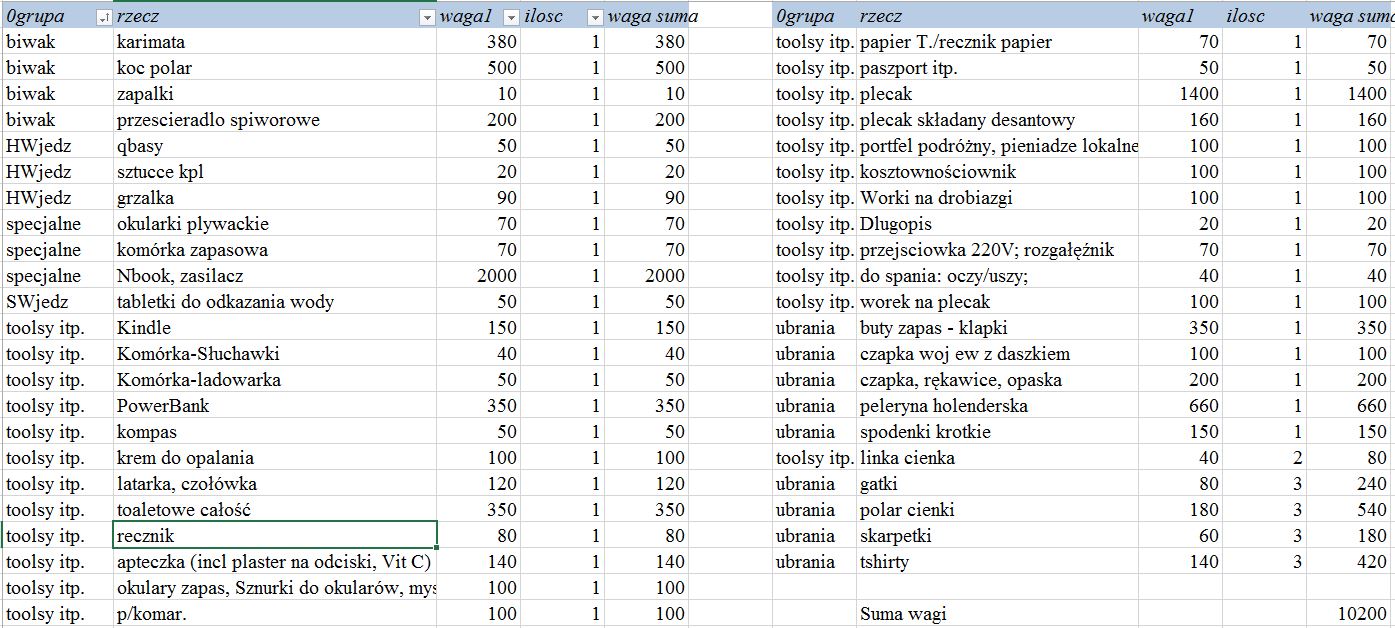Select the 'PowerBank' cell
Image resolution: width=1395 pixels, height=628 pixels.
click(275, 406)
